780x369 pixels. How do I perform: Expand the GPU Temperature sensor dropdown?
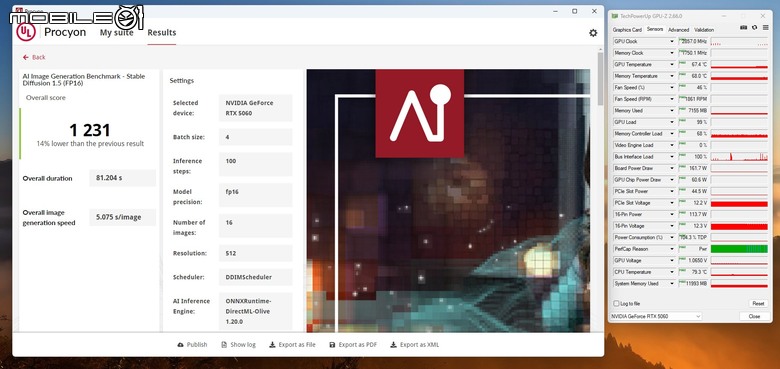tap(673, 65)
